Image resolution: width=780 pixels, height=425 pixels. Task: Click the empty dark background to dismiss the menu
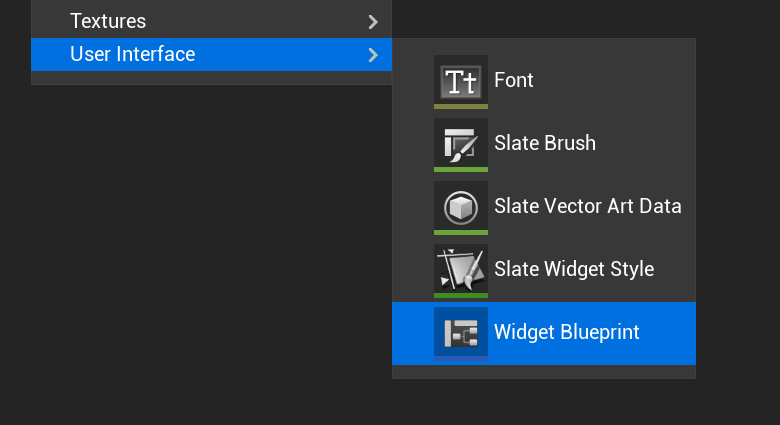point(200,250)
